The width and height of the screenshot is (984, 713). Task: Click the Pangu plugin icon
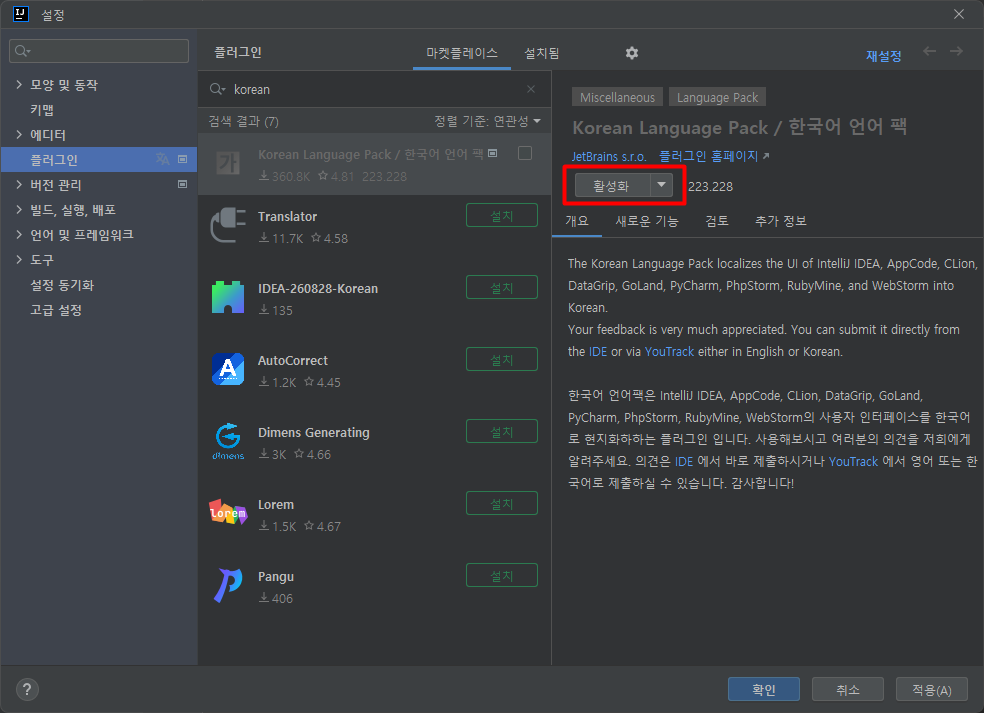click(x=228, y=585)
